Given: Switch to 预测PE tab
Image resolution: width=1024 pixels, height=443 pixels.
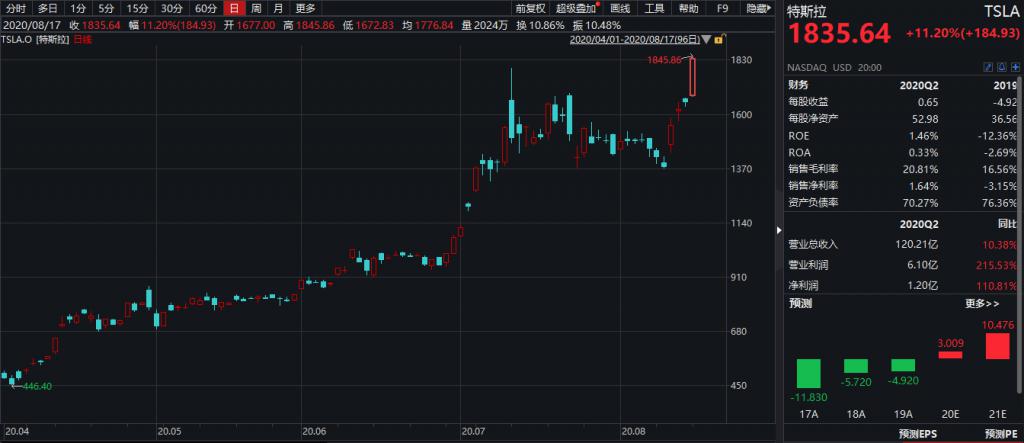Looking at the screenshot, I should coord(1000,434).
